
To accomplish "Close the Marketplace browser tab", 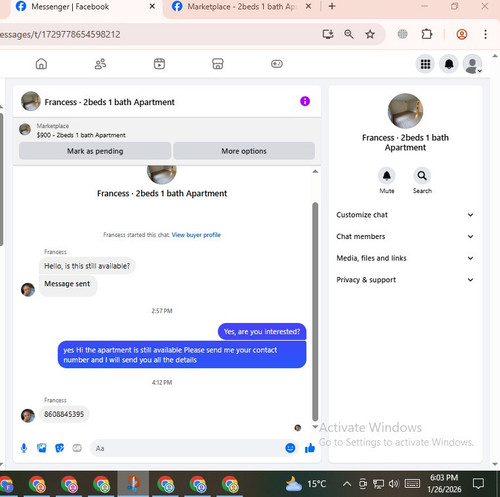I will (308, 6).
